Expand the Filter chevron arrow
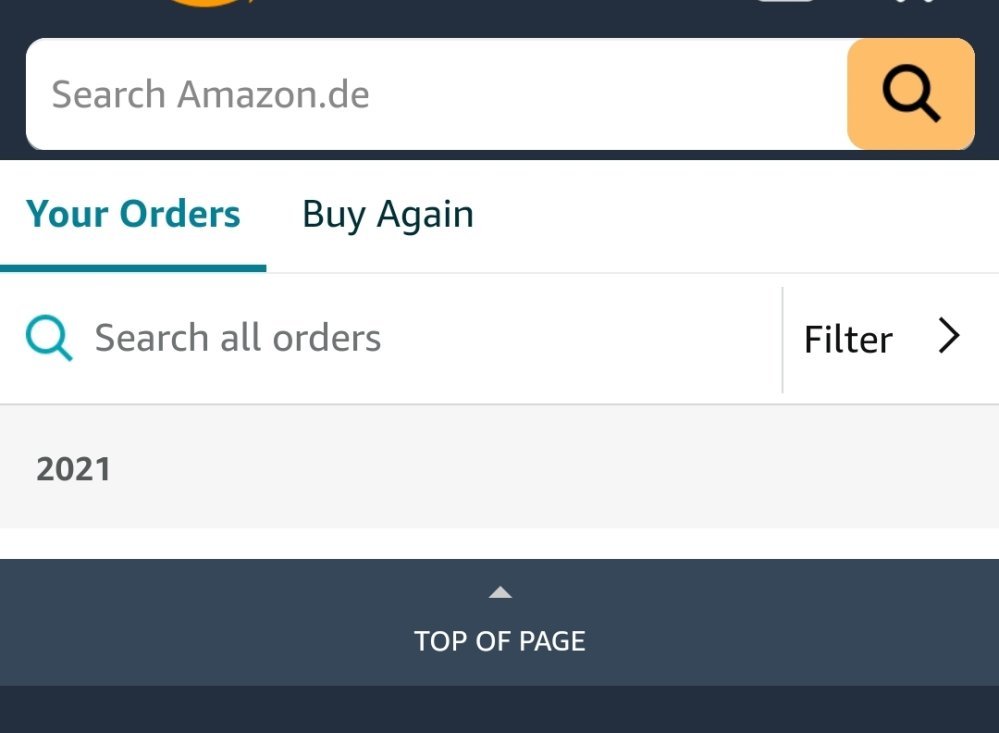 949,337
